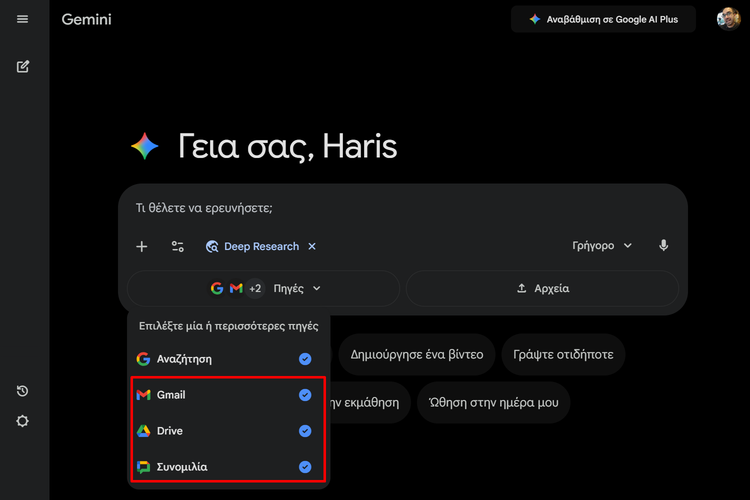
Task: Open the Haris profile avatar
Action: pyautogui.click(x=728, y=19)
